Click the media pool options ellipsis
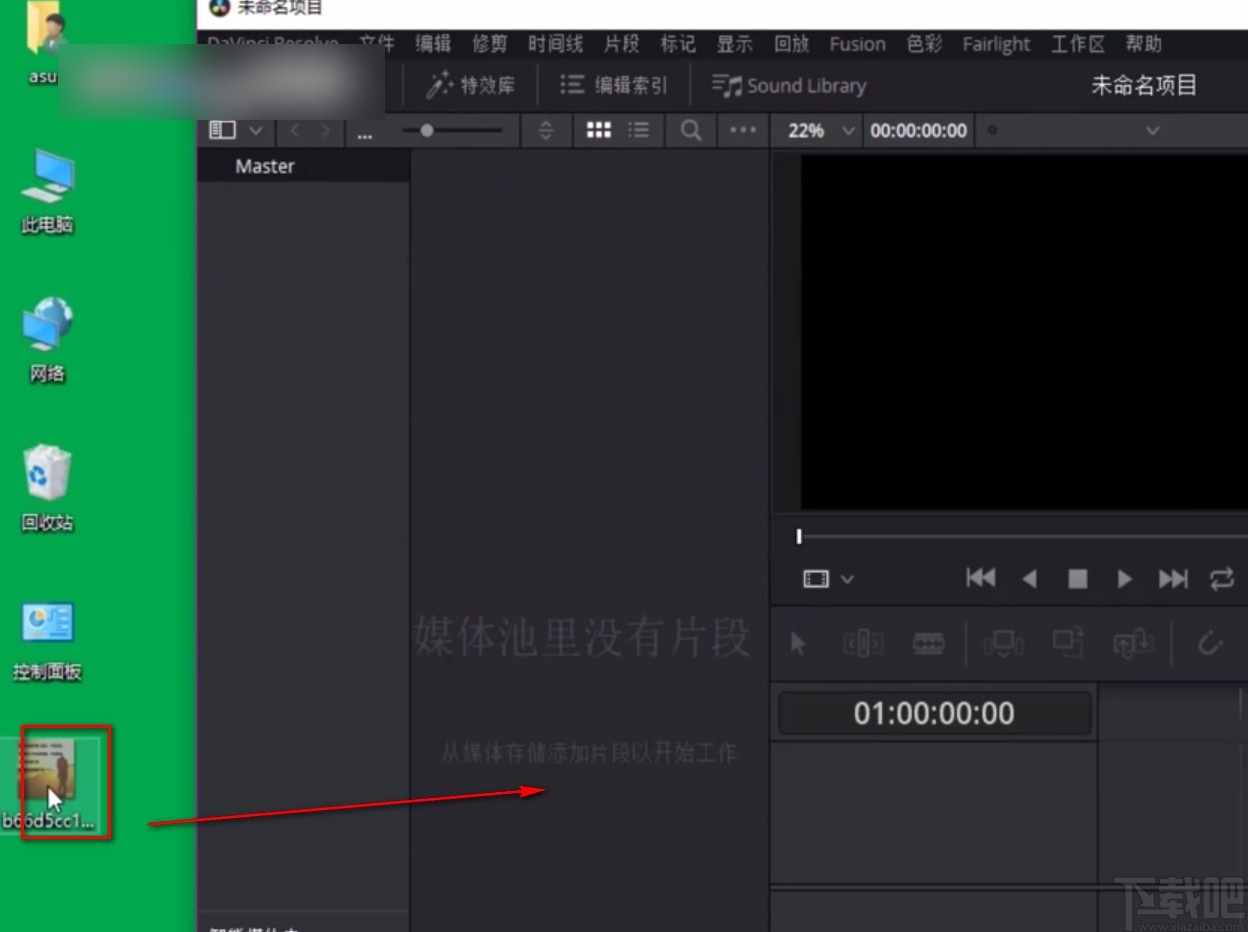 click(742, 130)
